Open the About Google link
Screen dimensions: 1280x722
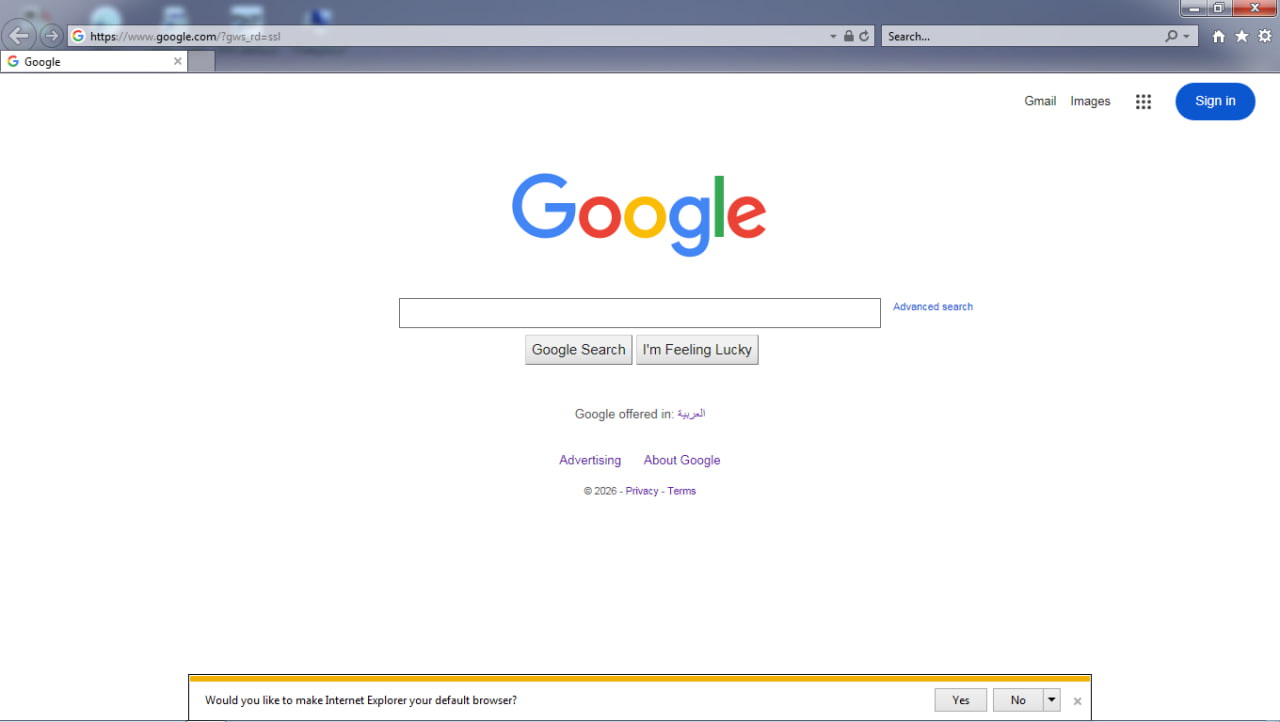point(682,460)
